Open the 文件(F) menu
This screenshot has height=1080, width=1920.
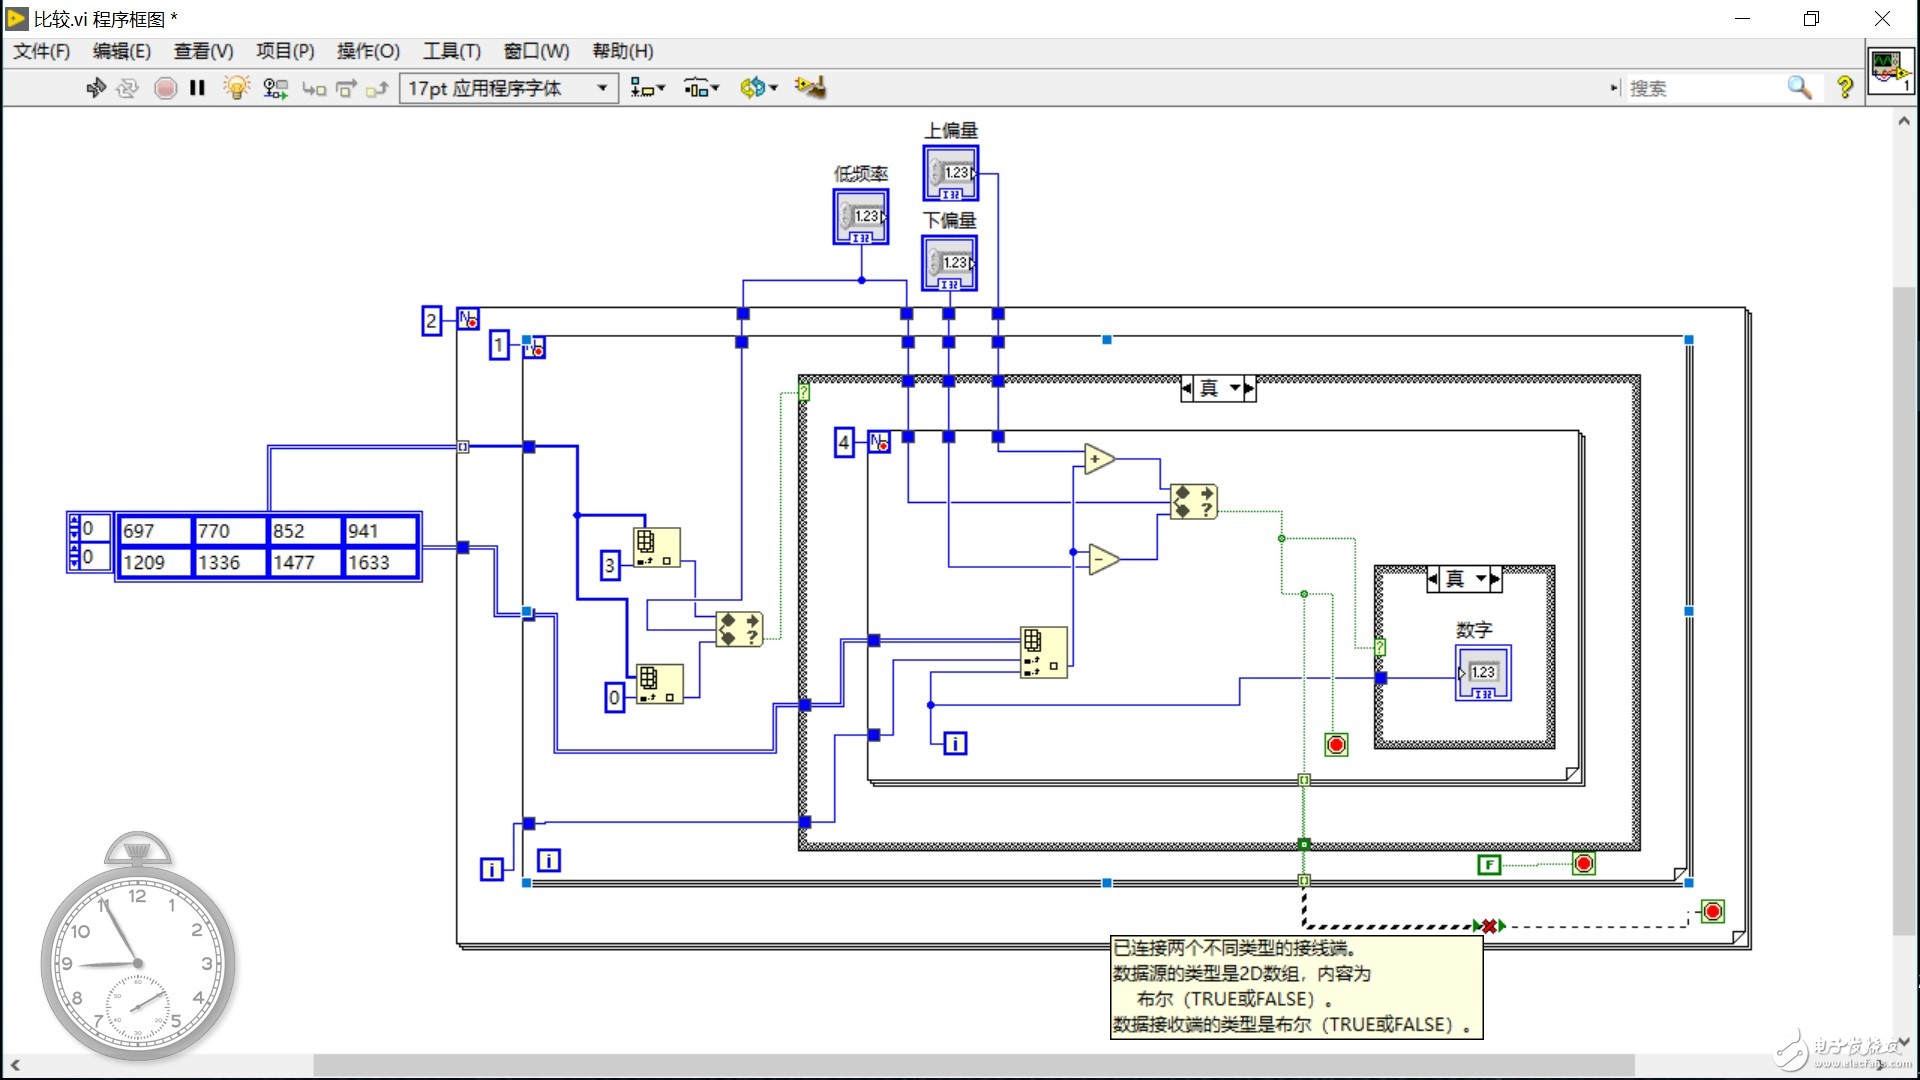click(41, 51)
